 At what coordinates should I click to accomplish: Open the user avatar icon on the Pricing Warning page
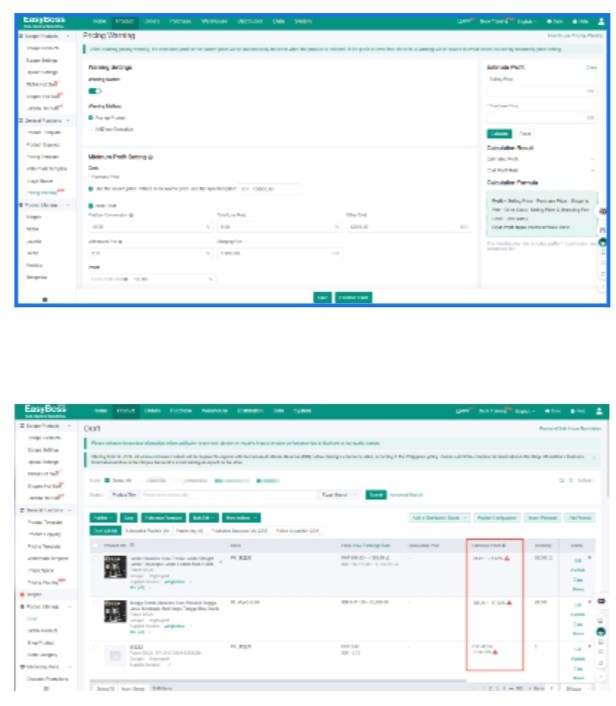[x=599, y=20]
